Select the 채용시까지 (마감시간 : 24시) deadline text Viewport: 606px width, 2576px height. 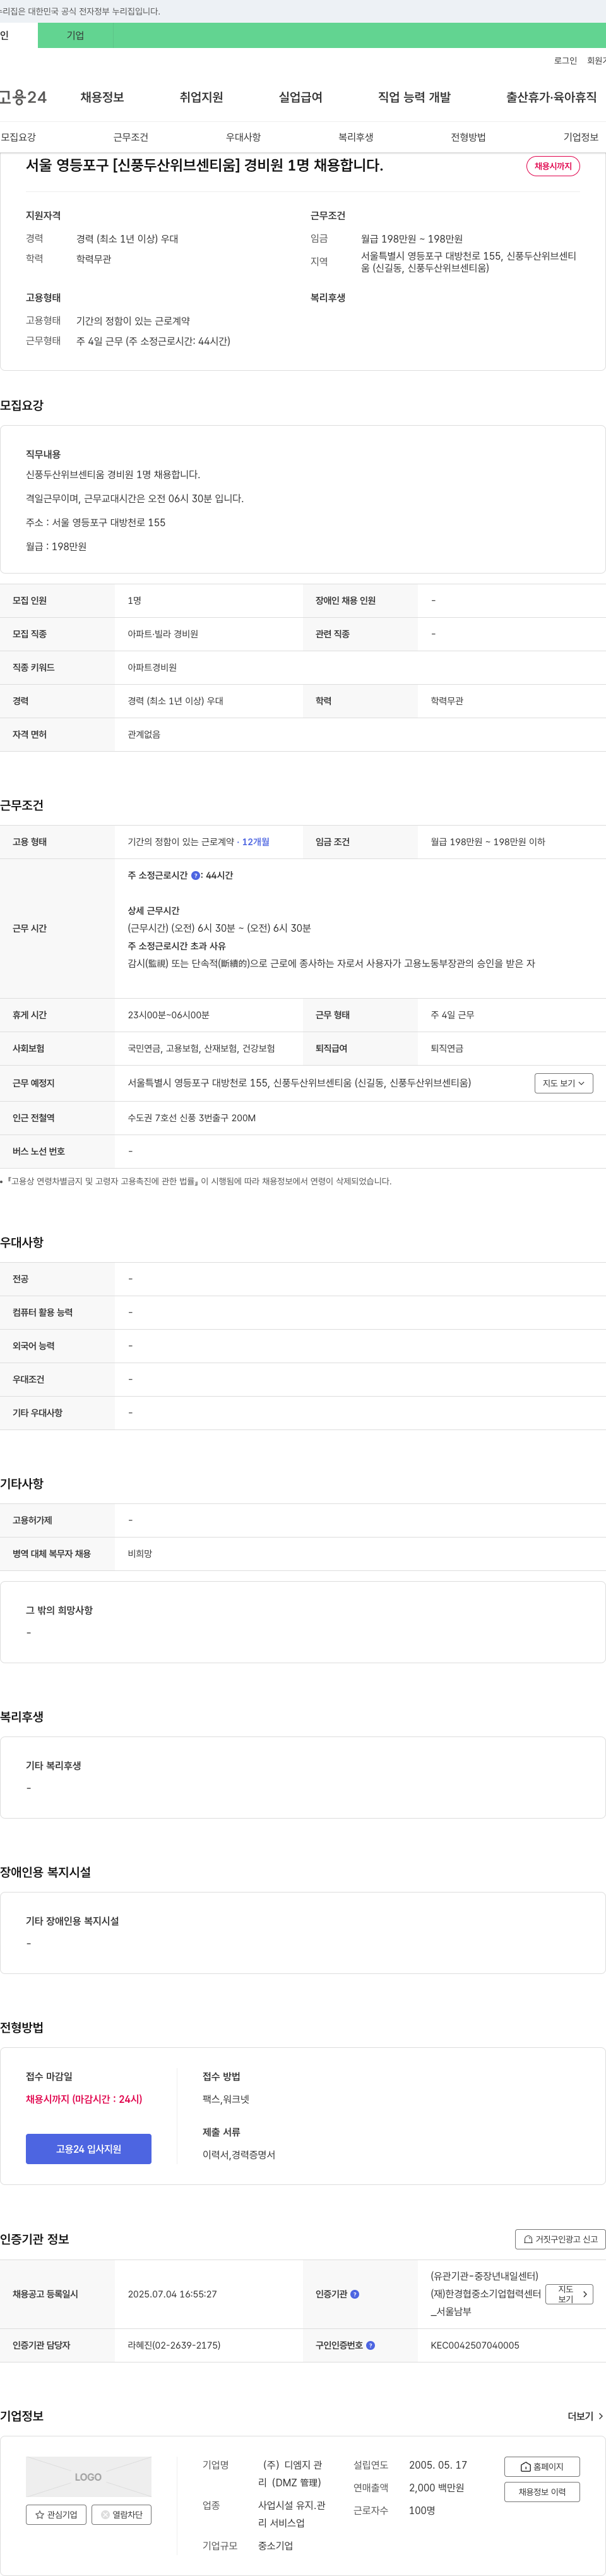click(84, 2099)
